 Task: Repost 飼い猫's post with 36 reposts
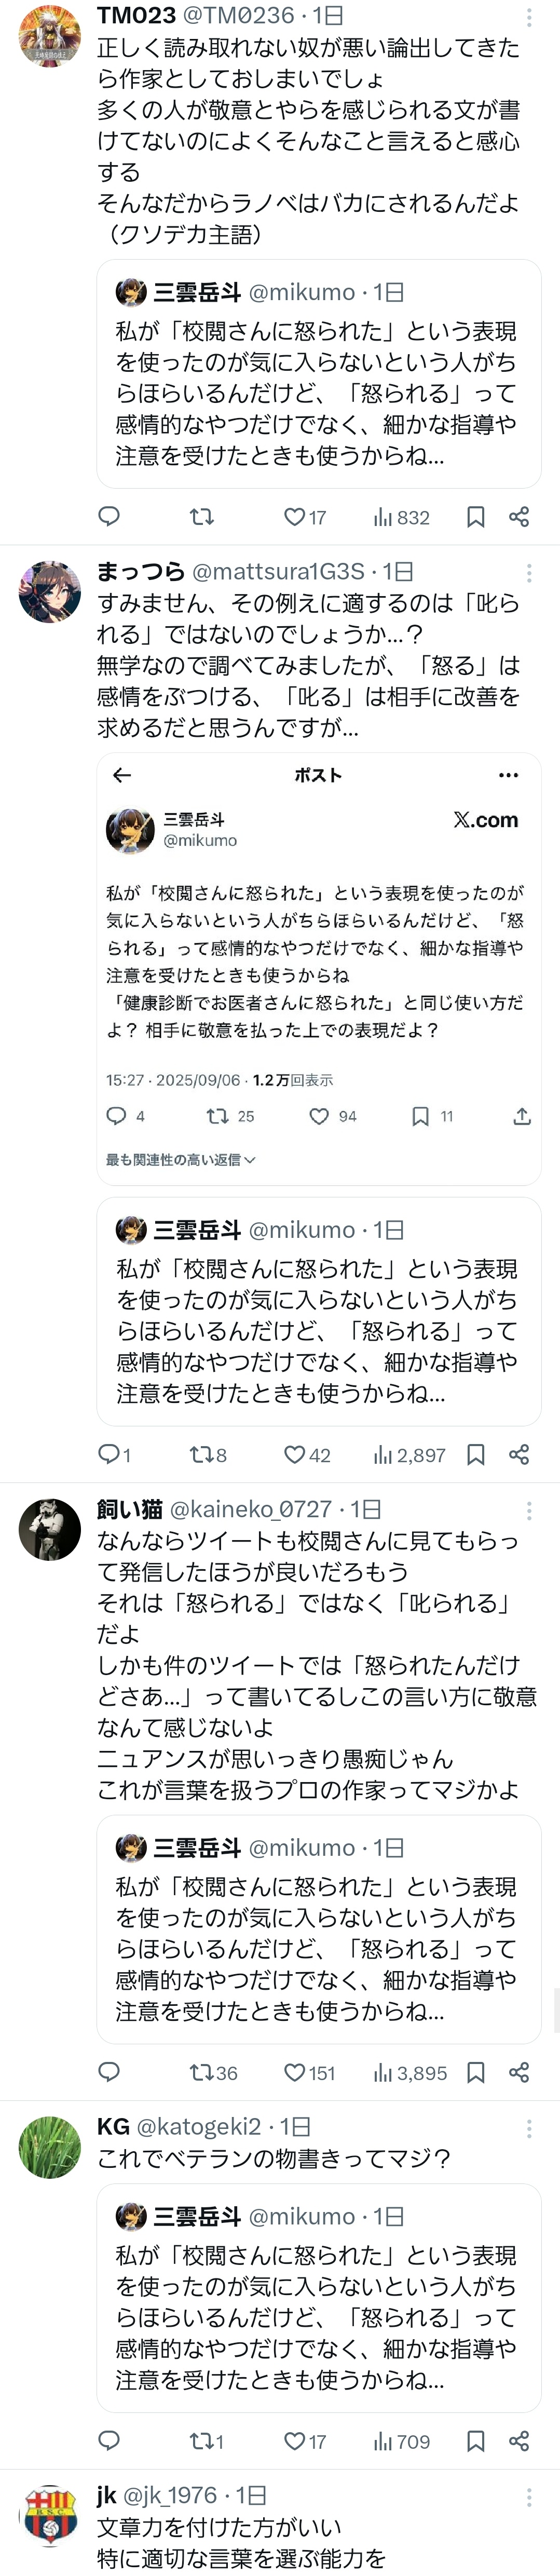(x=202, y=2073)
